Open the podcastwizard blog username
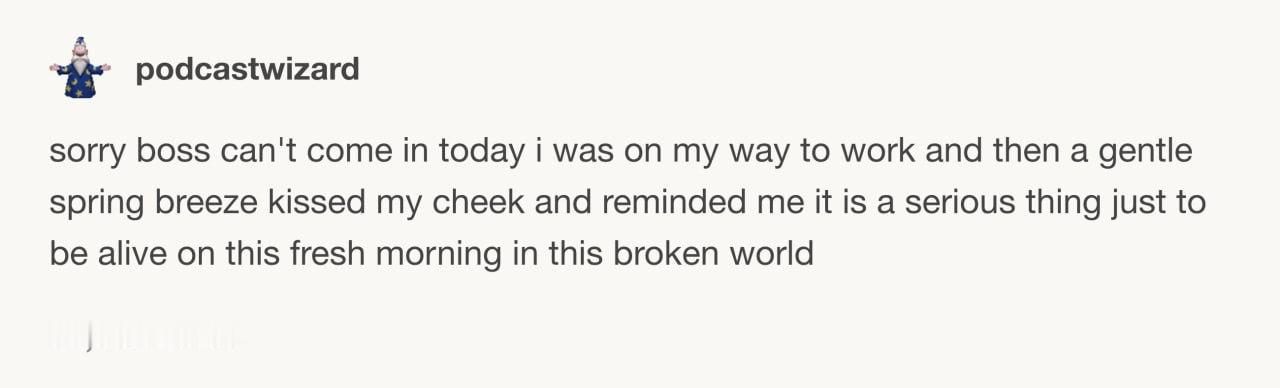The width and height of the screenshot is (1280, 388). (247, 70)
